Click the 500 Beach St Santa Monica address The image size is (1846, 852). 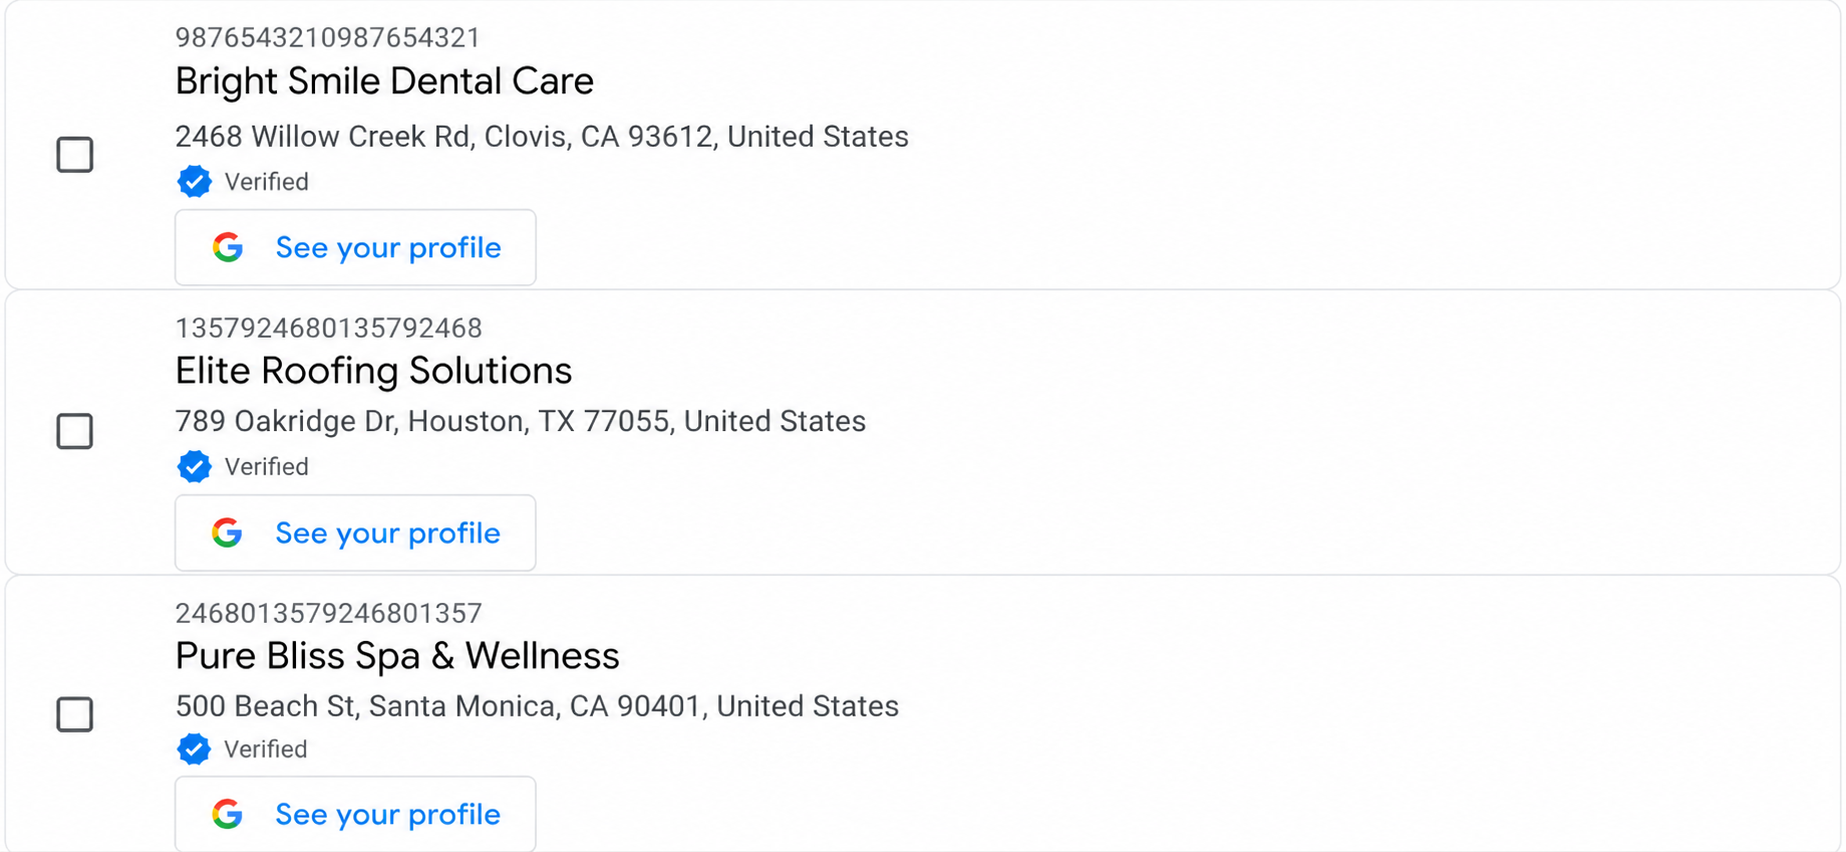537,706
